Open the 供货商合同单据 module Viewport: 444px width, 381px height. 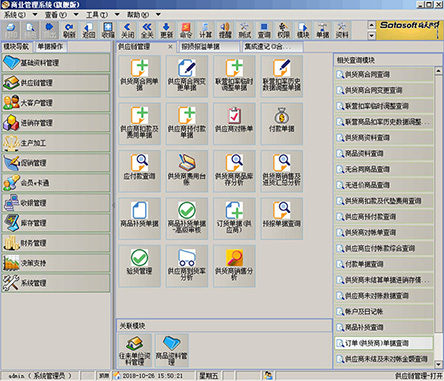(140, 76)
